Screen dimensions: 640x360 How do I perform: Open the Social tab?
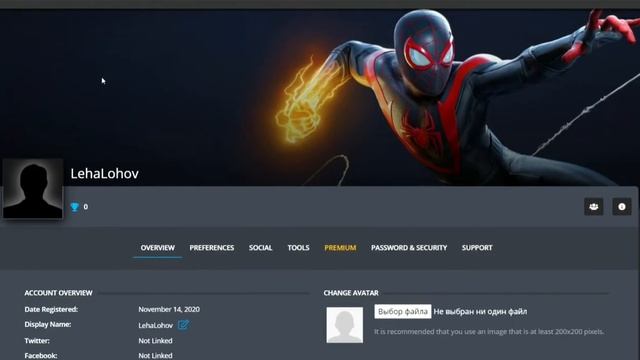click(x=260, y=248)
